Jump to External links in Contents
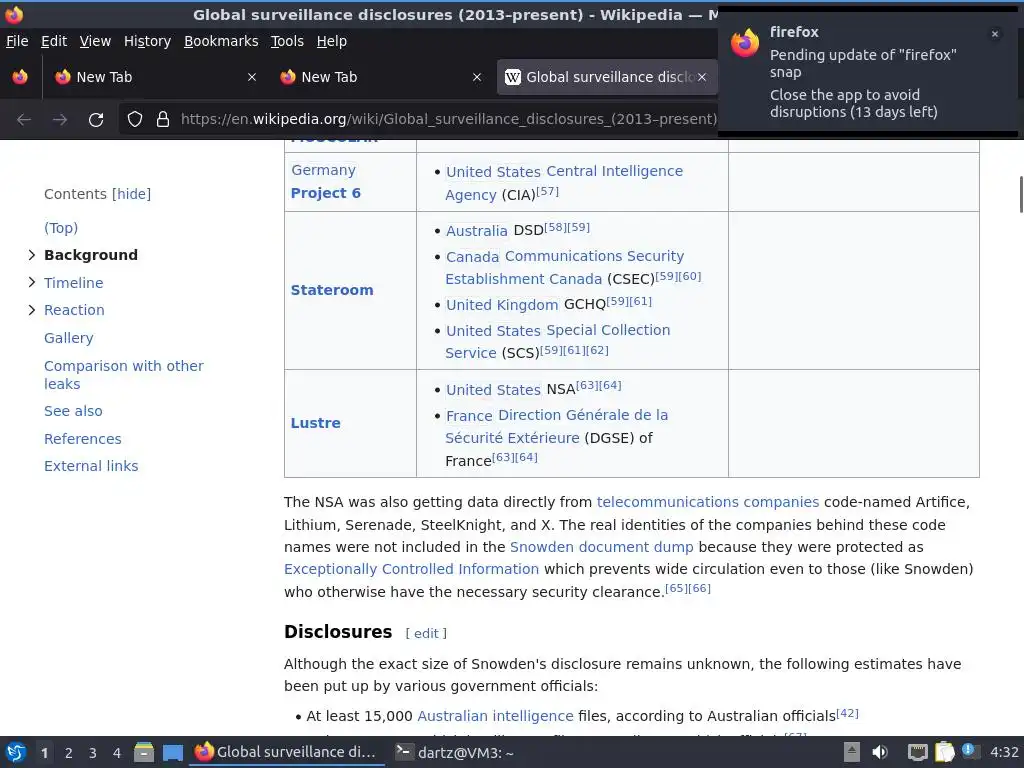This screenshot has height=768, width=1024. (91, 466)
